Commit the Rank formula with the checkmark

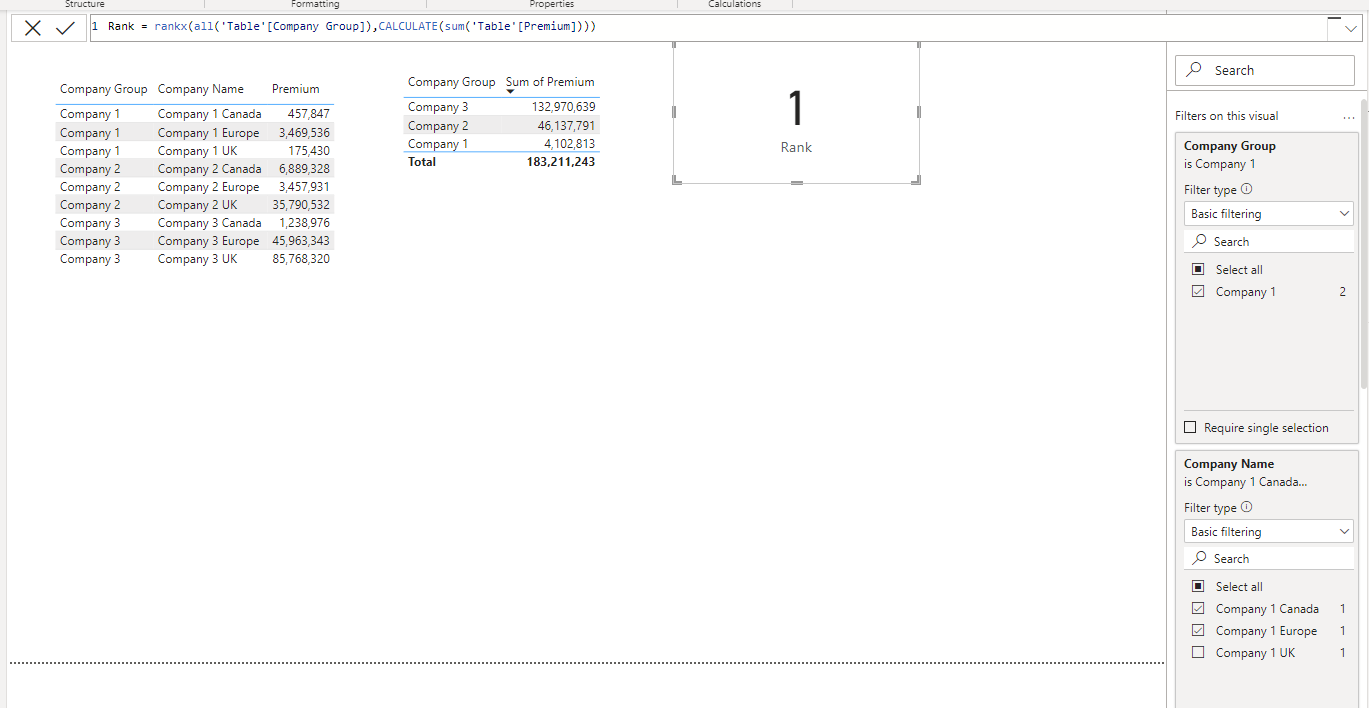(x=65, y=28)
